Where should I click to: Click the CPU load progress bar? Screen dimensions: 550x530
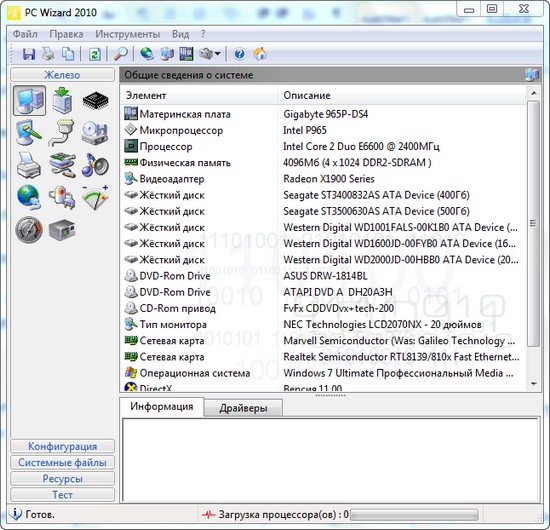414,515
